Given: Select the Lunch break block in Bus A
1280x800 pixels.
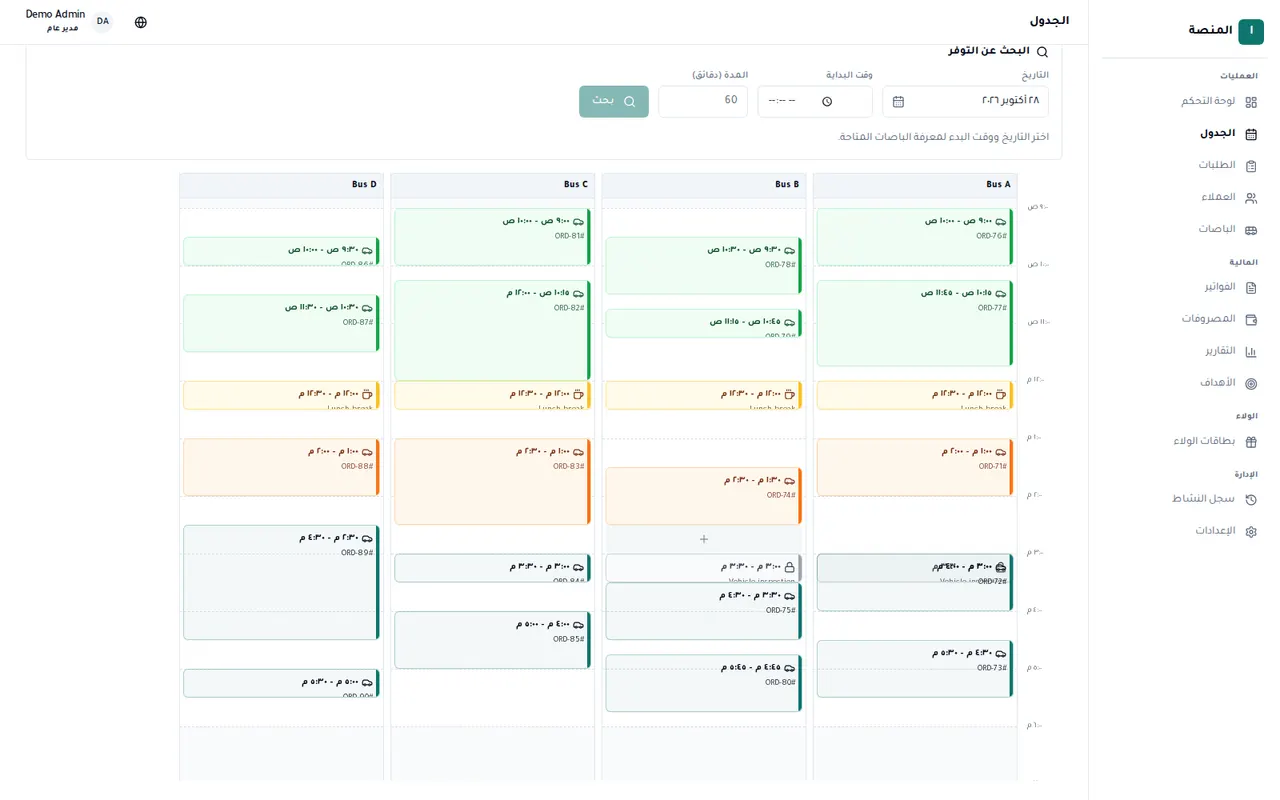Looking at the screenshot, I should point(915,395).
